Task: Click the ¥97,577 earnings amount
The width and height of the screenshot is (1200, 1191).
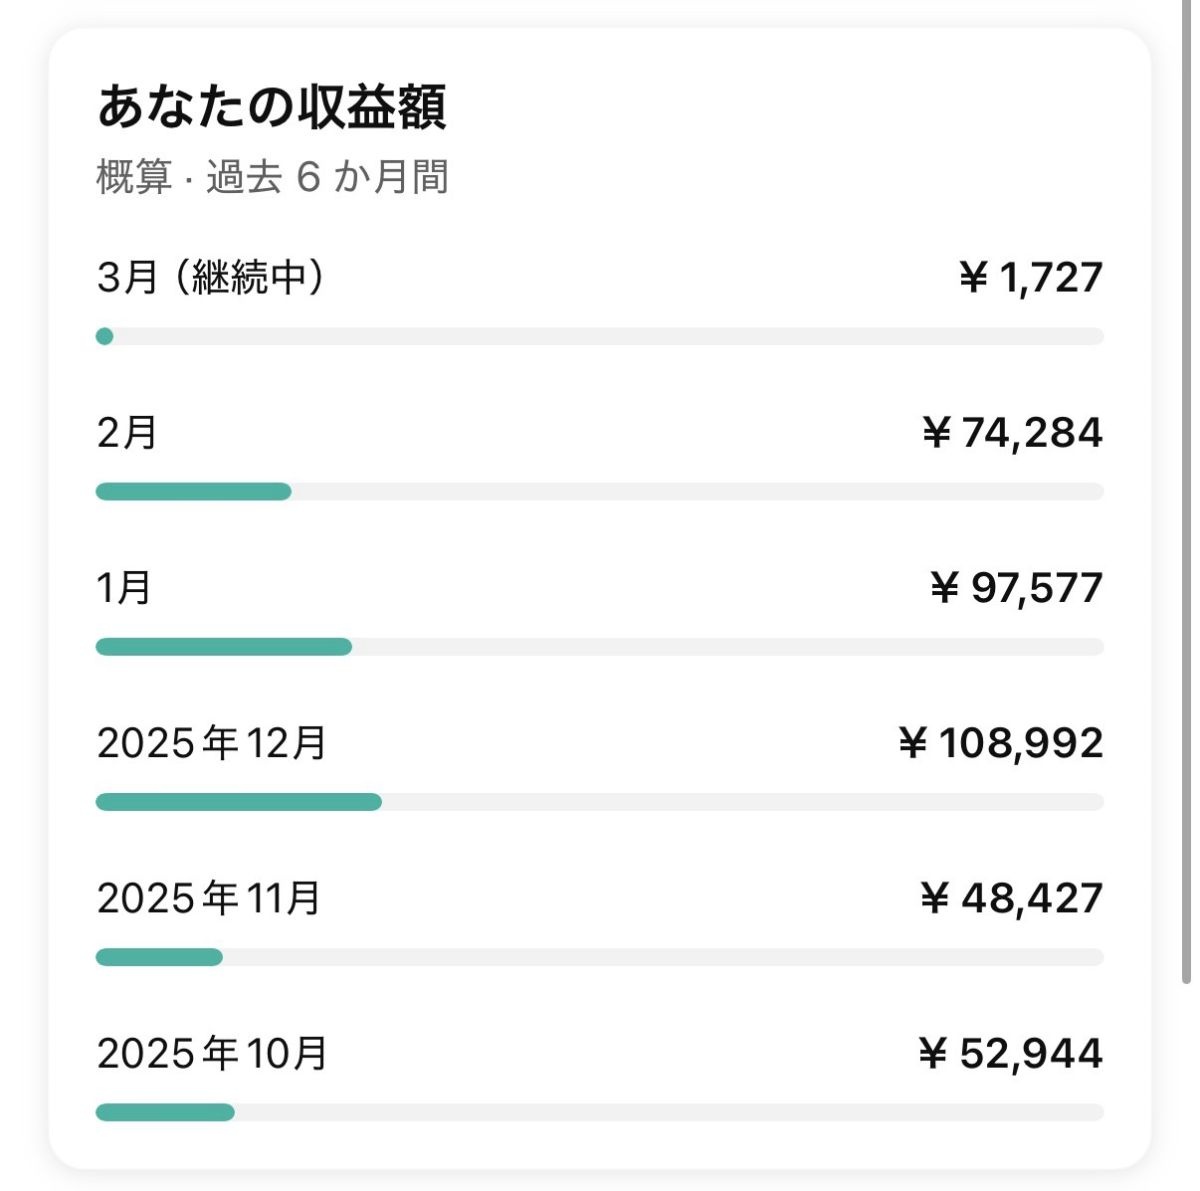Action: click(x=1016, y=587)
